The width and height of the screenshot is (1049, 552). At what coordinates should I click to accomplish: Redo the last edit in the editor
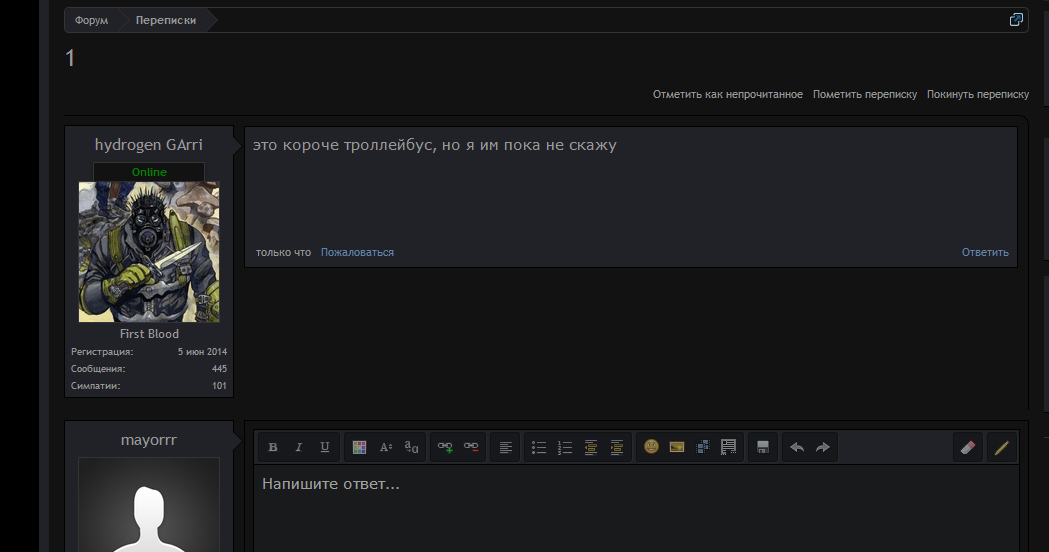pyautogui.click(x=823, y=447)
